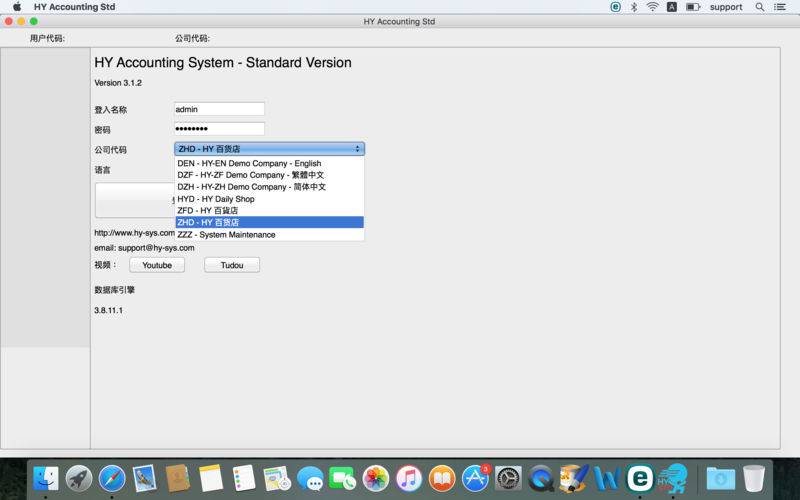
Task: Select DEN - HY-EN Demo Company English
Action: pyautogui.click(x=269, y=163)
